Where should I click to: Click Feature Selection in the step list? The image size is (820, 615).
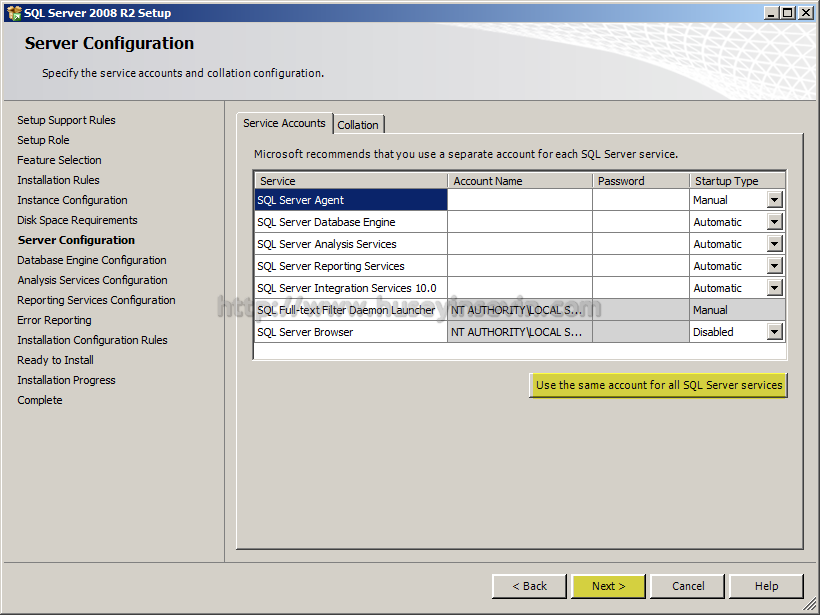(59, 160)
